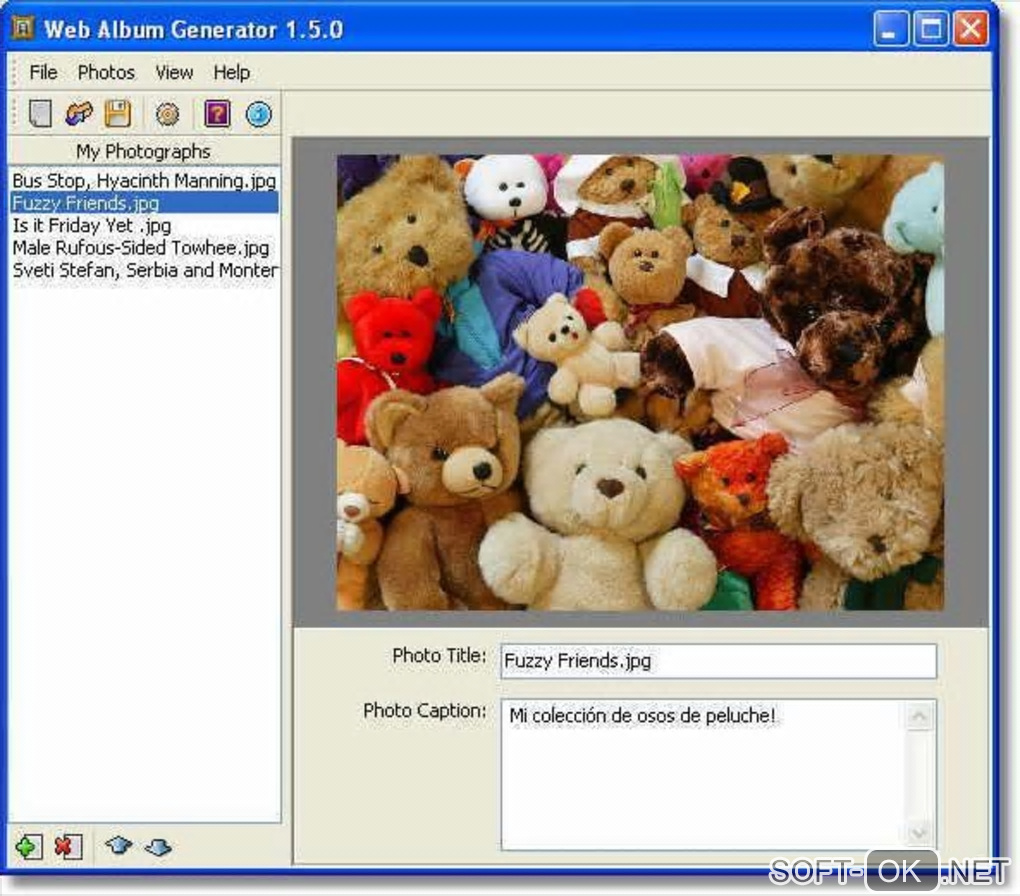The image size is (1020, 896).
Task: Click the My Photographs list header
Action: pos(144,151)
